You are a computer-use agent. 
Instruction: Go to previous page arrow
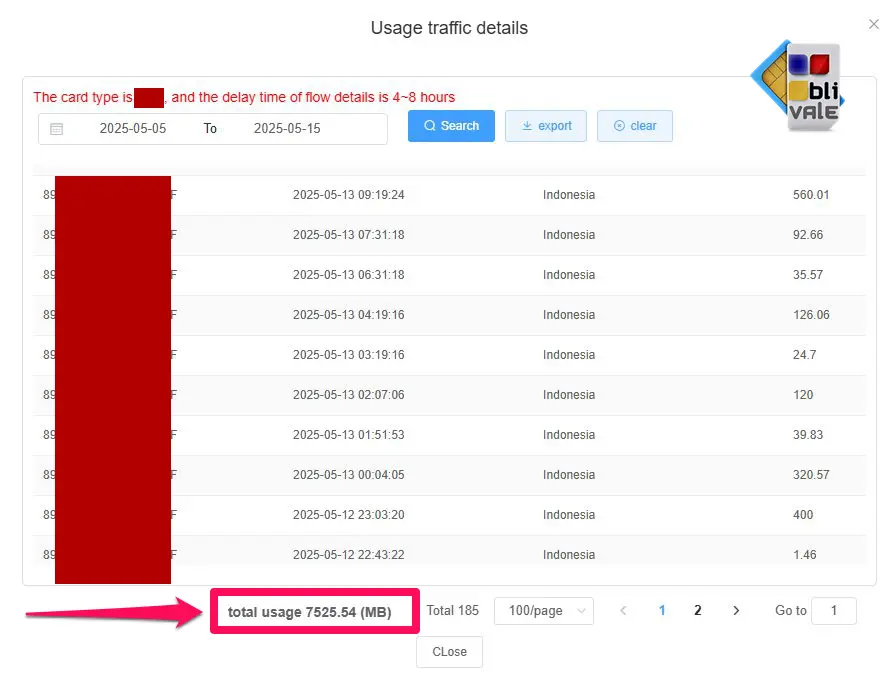(623, 611)
